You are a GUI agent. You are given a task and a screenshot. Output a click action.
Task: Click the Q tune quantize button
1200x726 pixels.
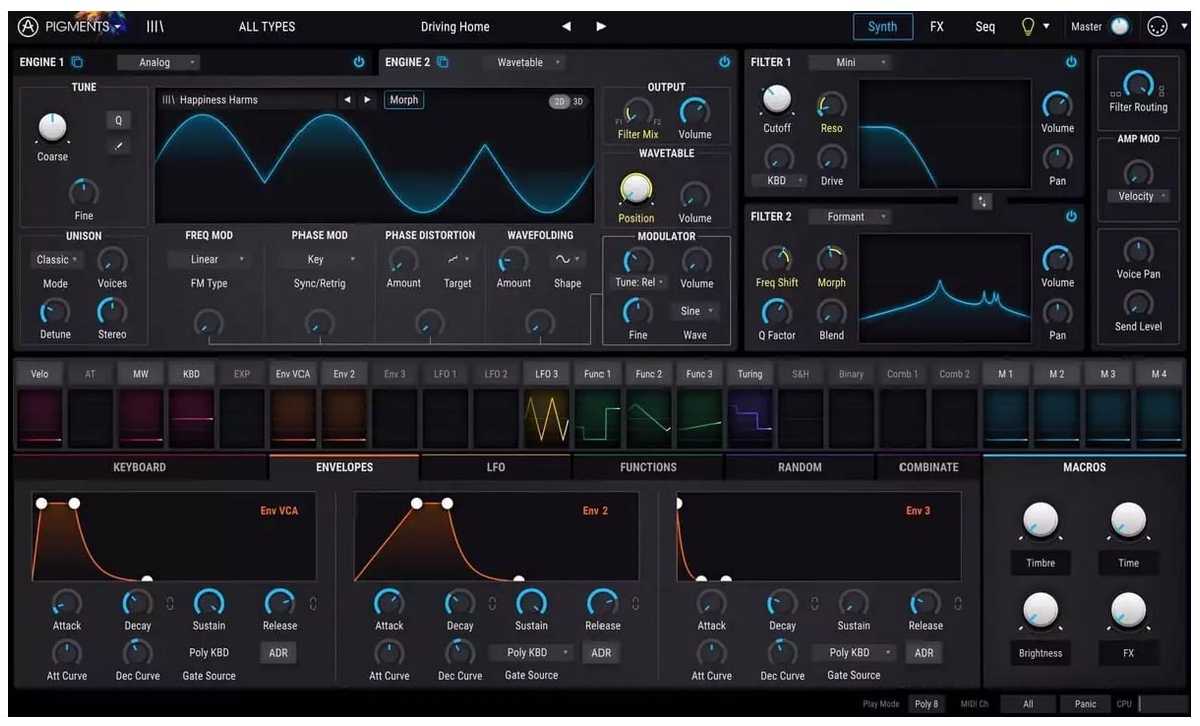coord(118,121)
